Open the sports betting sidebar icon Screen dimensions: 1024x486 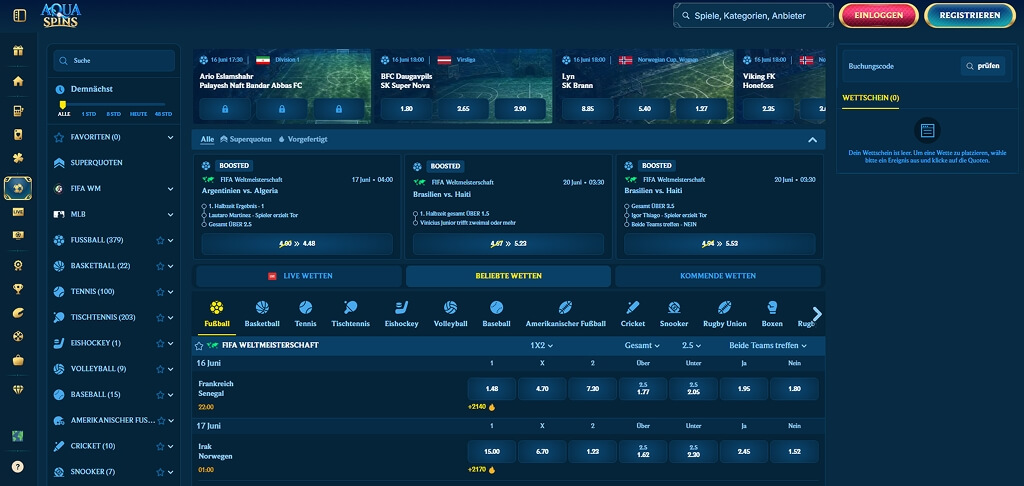click(x=18, y=188)
